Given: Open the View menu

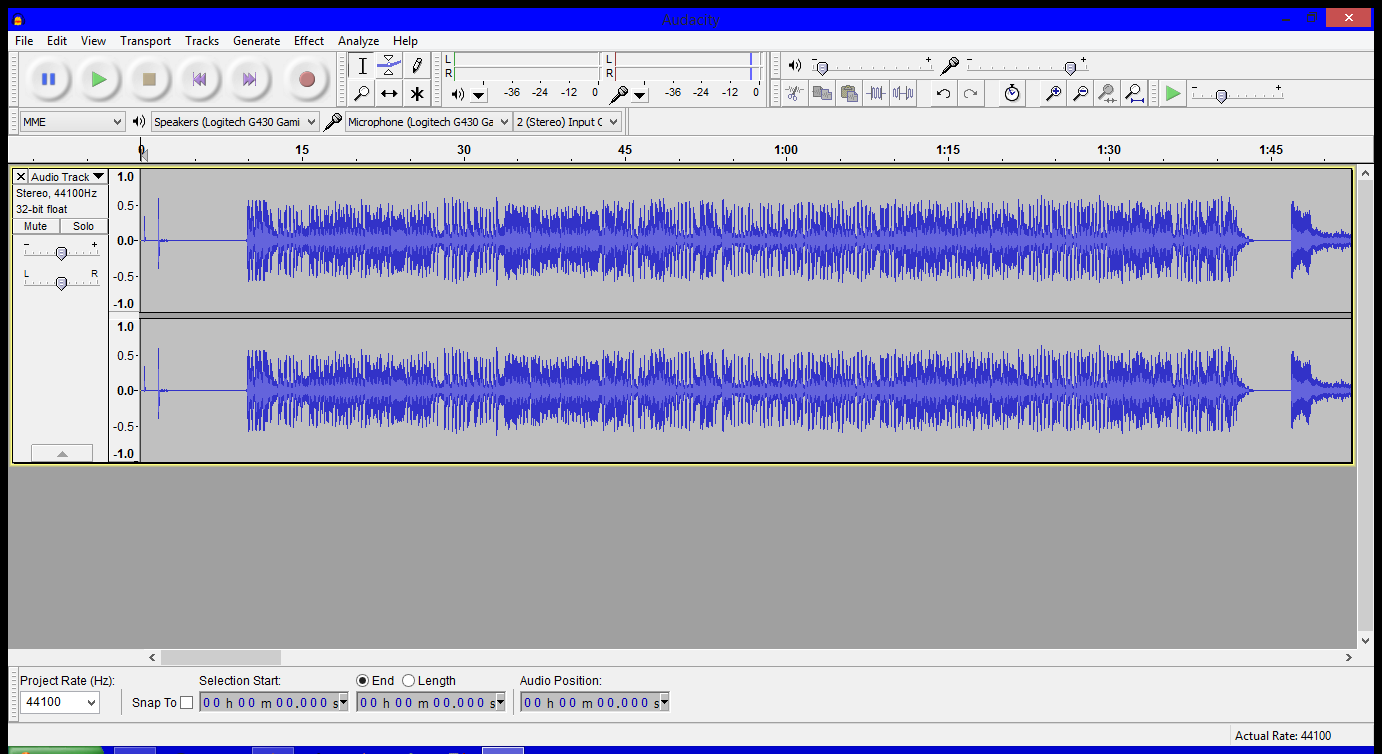Looking at the screenshot, I should pos(94,41).
